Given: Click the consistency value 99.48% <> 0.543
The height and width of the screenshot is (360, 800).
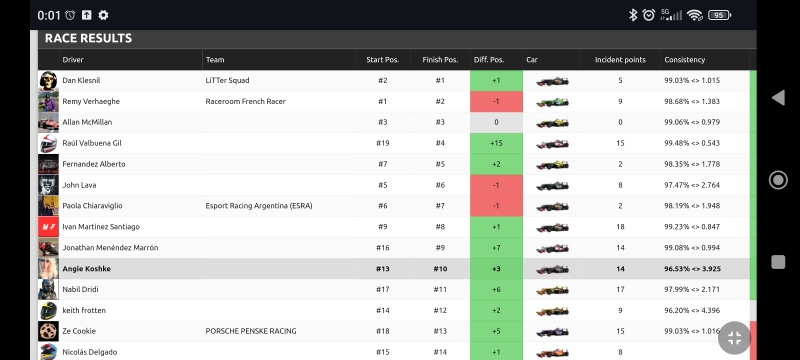Looking at the screenshot, I should [x=692, y=143].
